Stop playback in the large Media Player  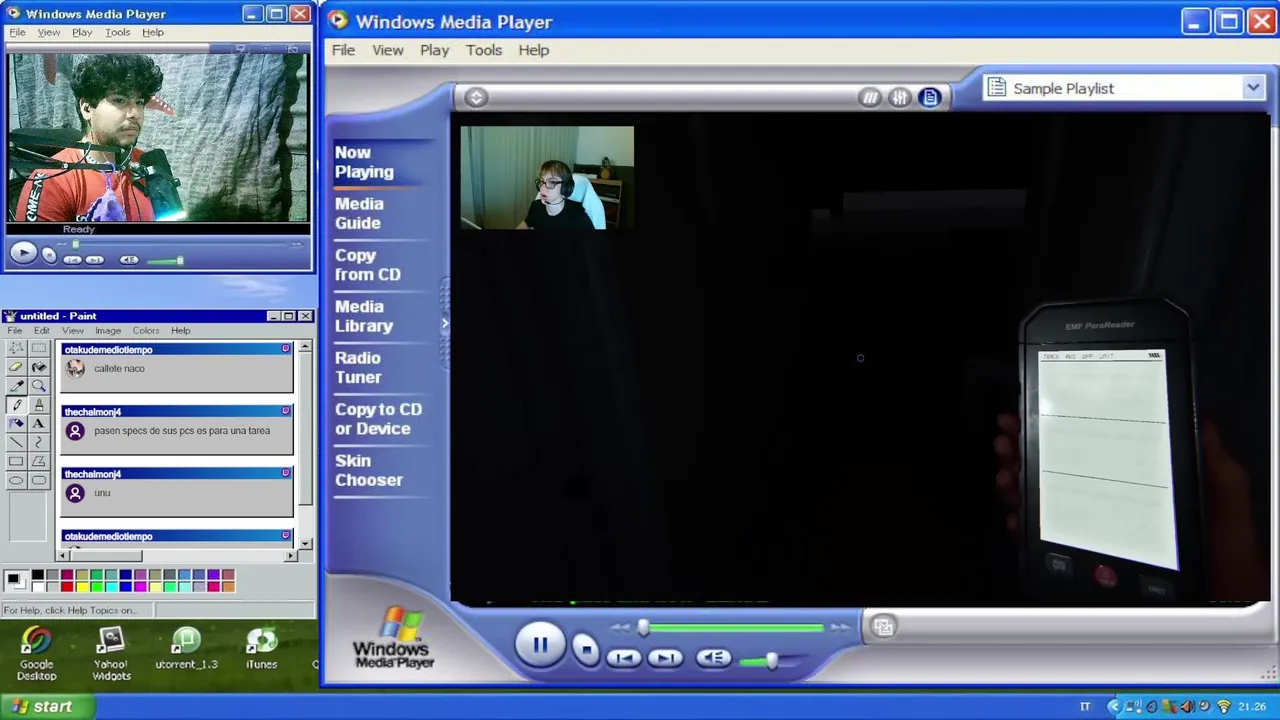586,651
